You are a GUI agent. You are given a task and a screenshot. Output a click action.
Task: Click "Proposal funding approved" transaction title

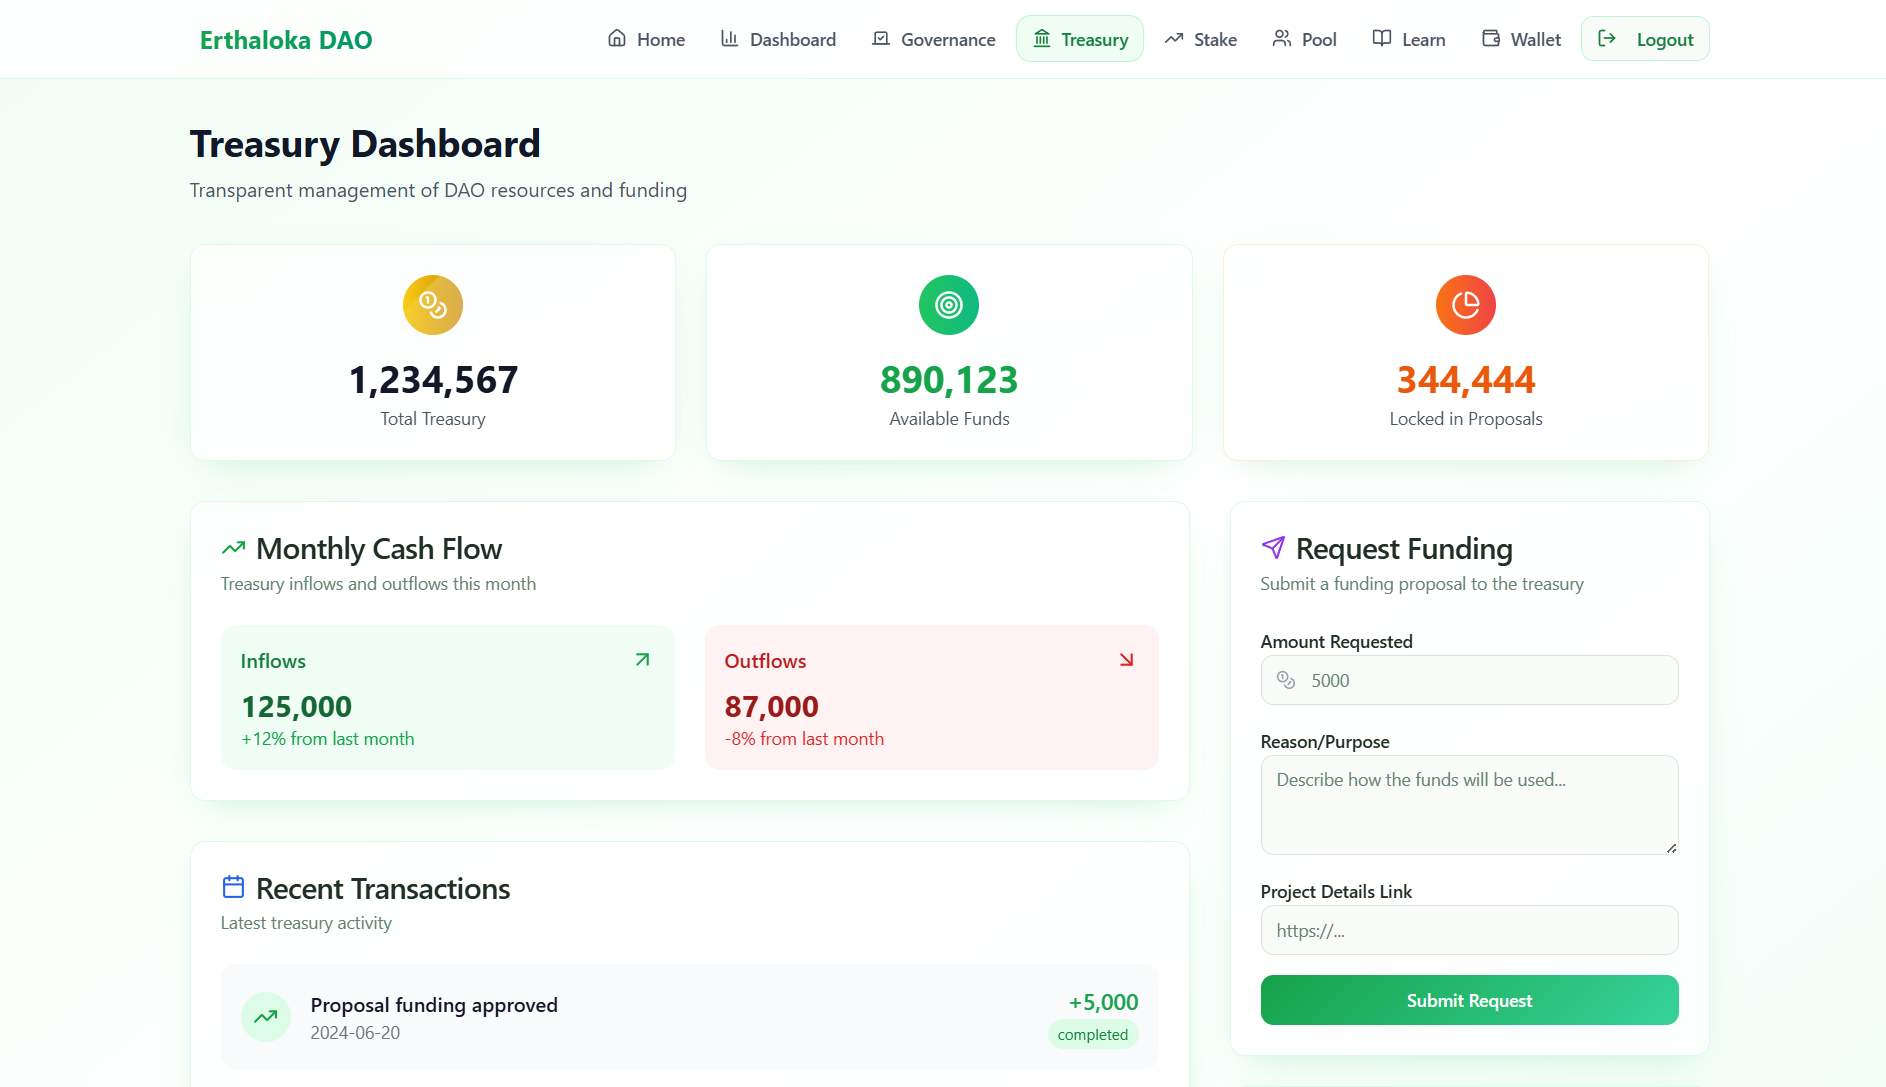tap(434, 1005)
